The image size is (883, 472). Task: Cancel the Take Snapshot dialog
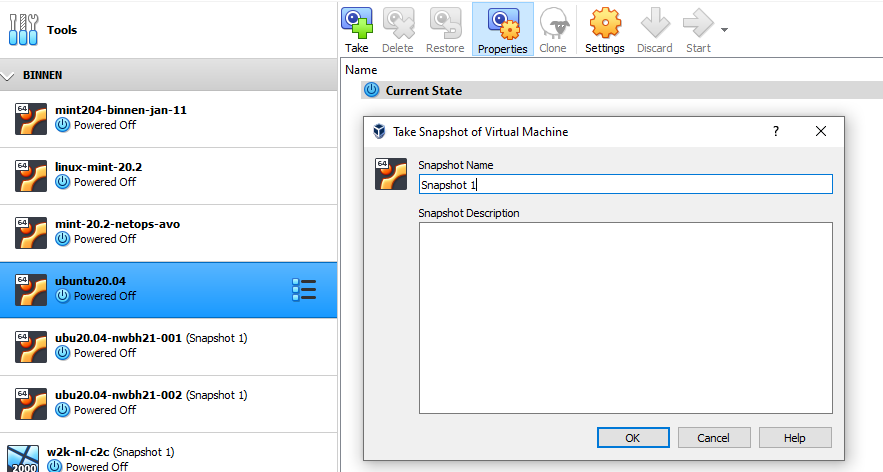[x=713, y=437]
